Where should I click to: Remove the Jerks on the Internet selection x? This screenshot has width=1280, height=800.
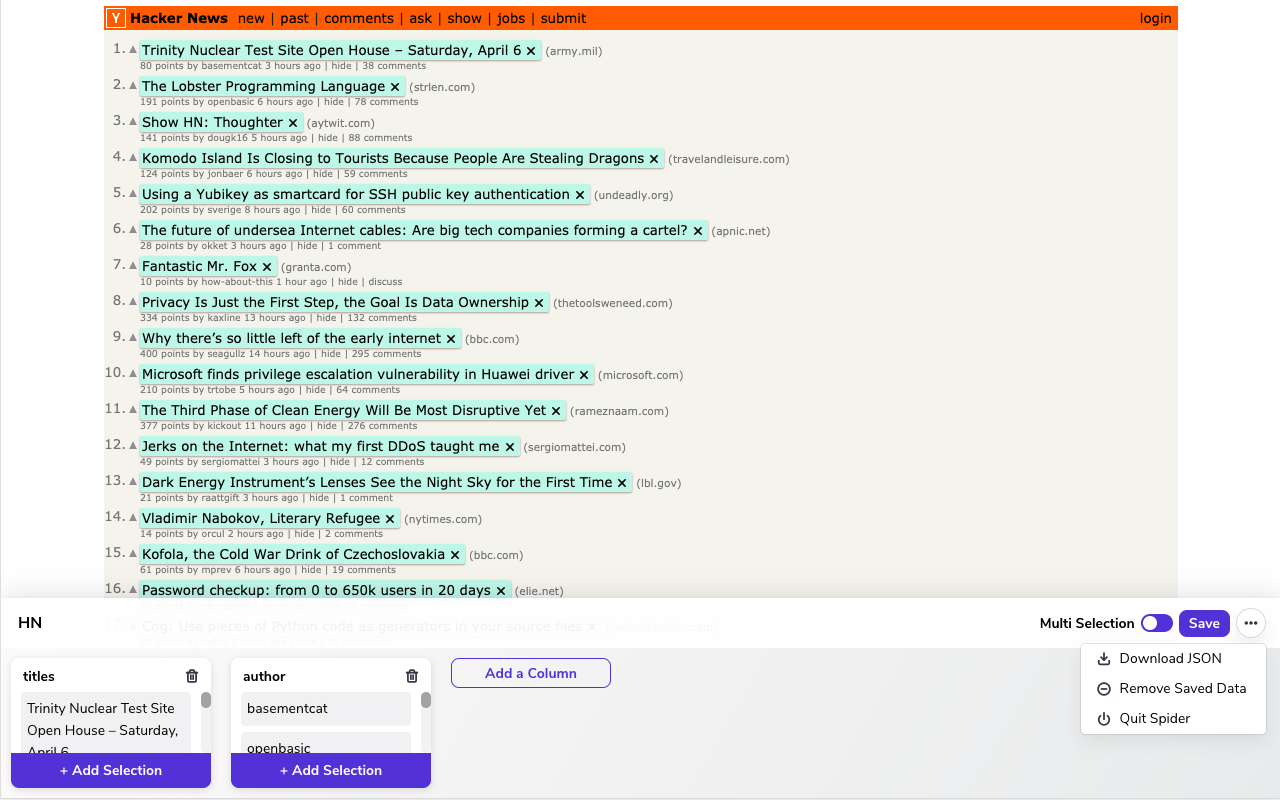click(x=510, y=447)
